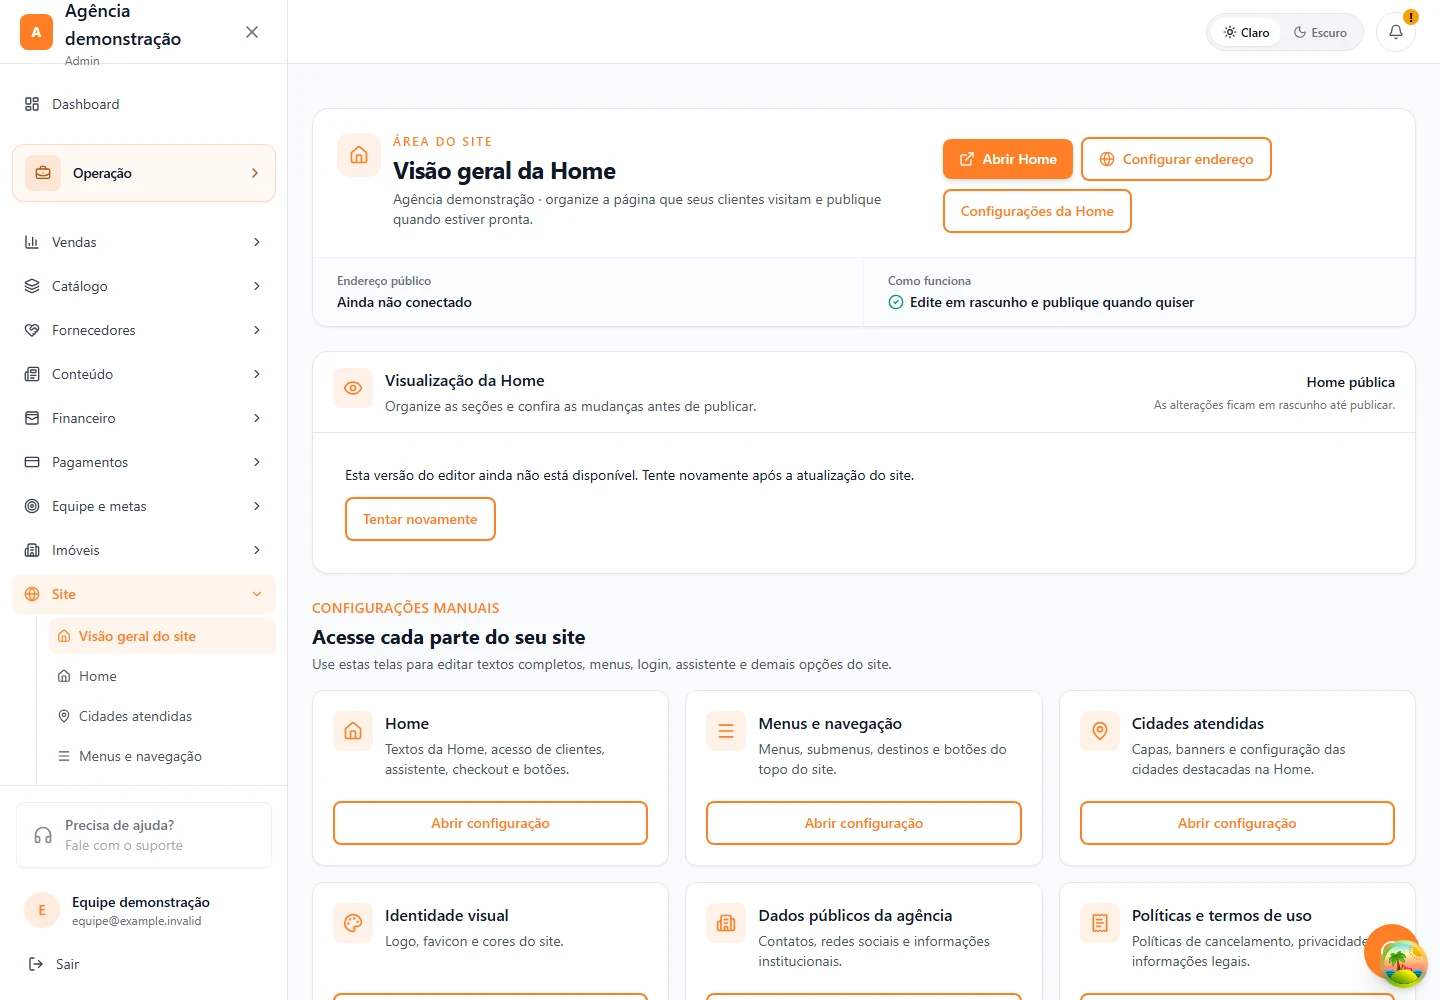Click the Pagamentos card icon
The width and height of the screenshot is (1440, 1000).
pyautogui.click(x=32, y=462)
